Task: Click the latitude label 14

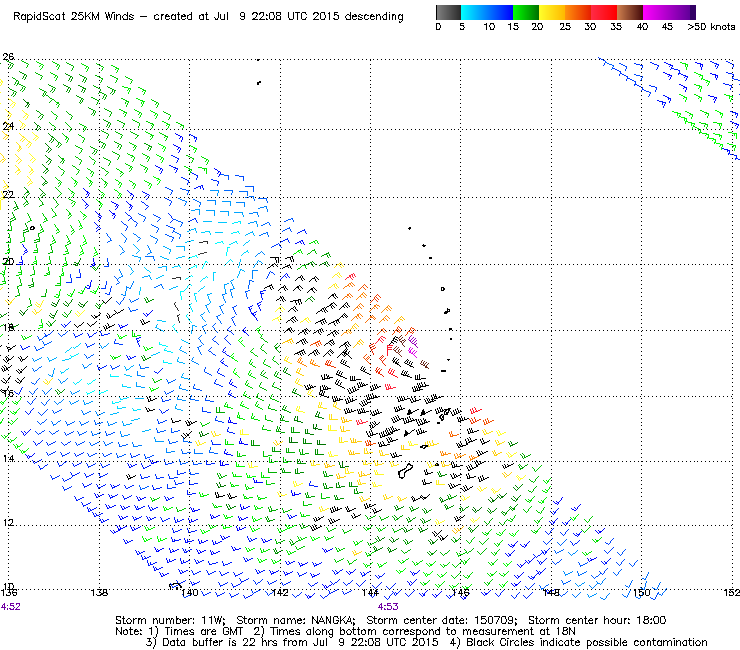Action: pos(8,458)
